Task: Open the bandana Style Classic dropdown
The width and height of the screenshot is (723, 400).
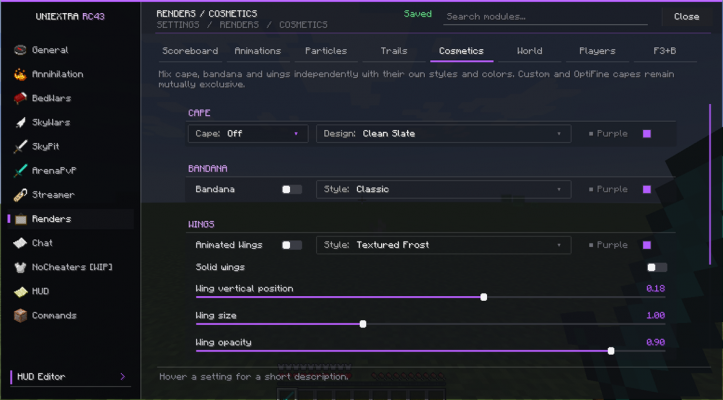Action: [444, 189]
